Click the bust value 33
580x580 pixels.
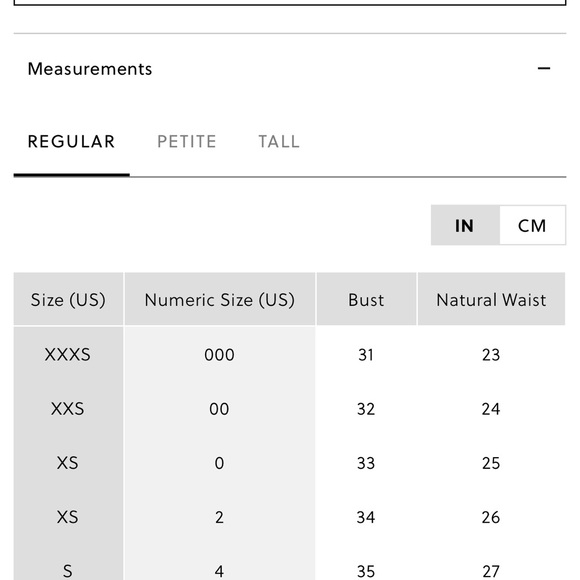(366, 463)
